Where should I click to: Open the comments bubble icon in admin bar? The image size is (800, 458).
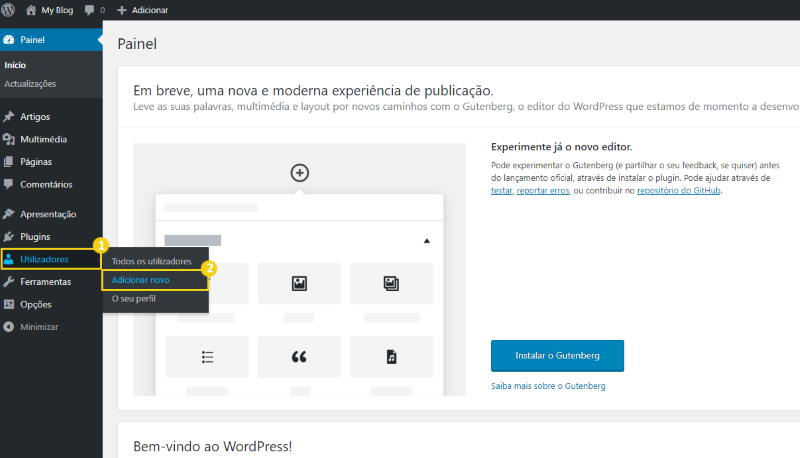[89, 10]
